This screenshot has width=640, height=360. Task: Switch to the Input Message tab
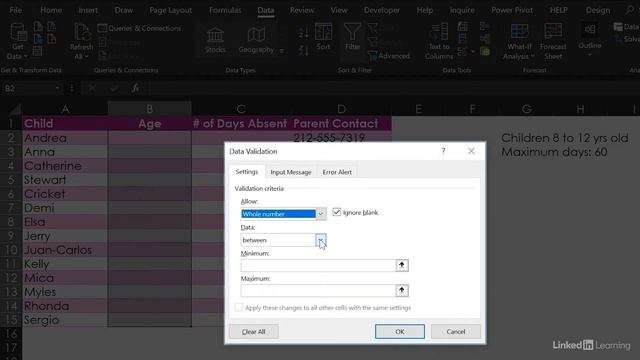291,172
